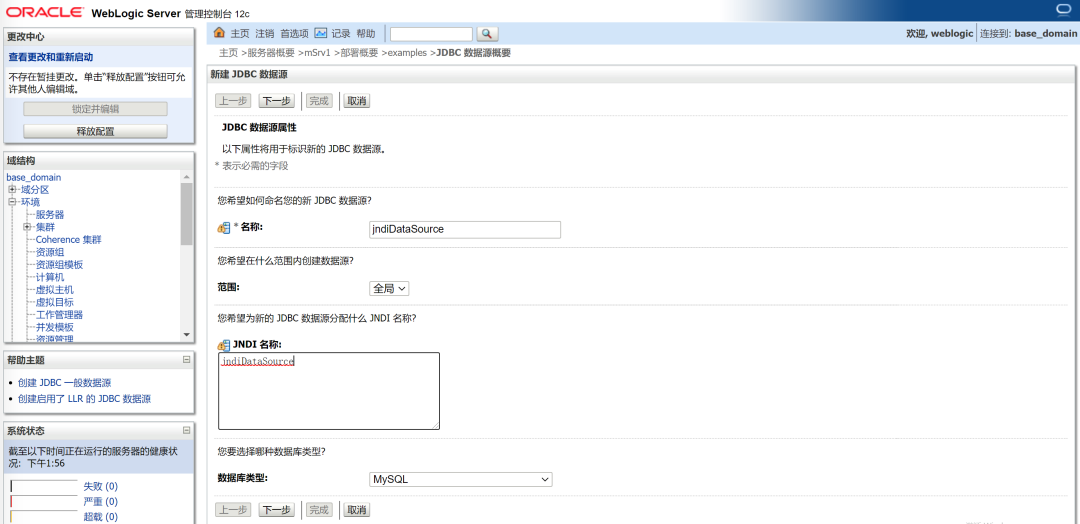Click the 严重 health status bar
Image resolution: width=1080 pixels, height=524 pixels.
(43, 501)
